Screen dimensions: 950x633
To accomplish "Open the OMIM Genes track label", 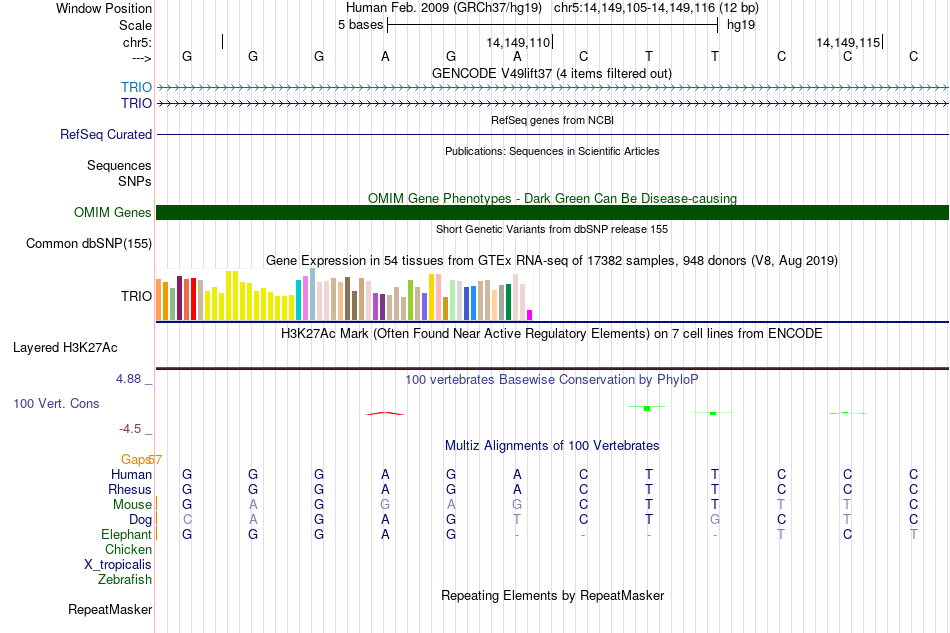I will 113,212.
